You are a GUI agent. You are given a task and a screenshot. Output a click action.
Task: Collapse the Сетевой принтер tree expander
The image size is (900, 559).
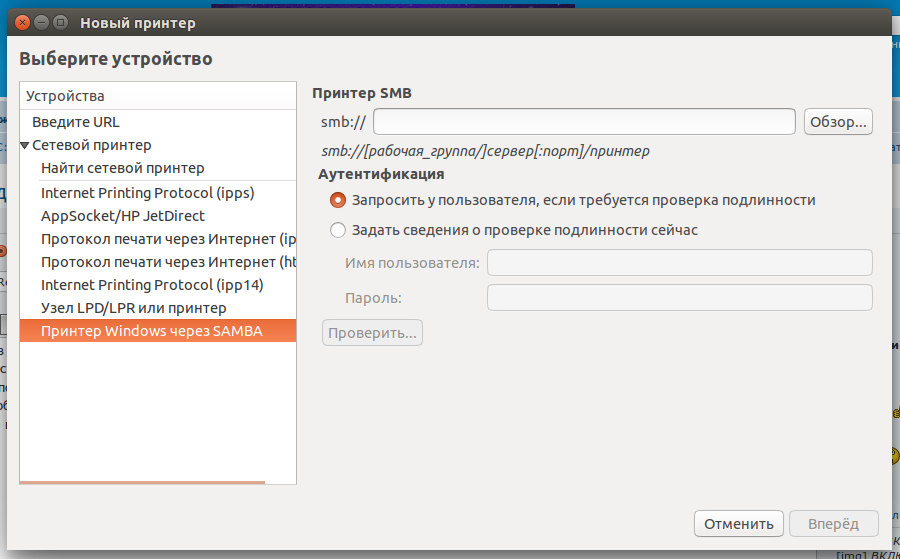click(x=25, y=145)
